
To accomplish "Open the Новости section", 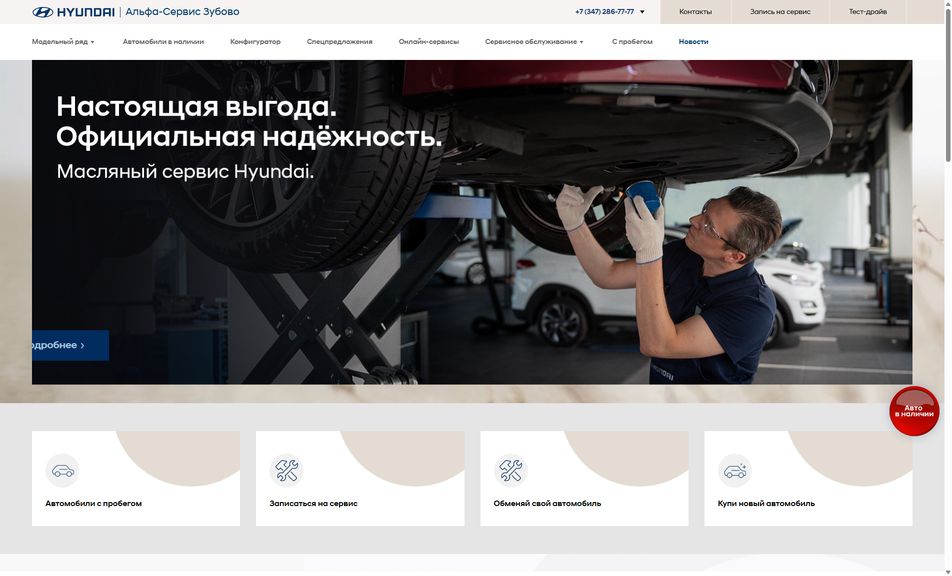I will coord(693,42).
